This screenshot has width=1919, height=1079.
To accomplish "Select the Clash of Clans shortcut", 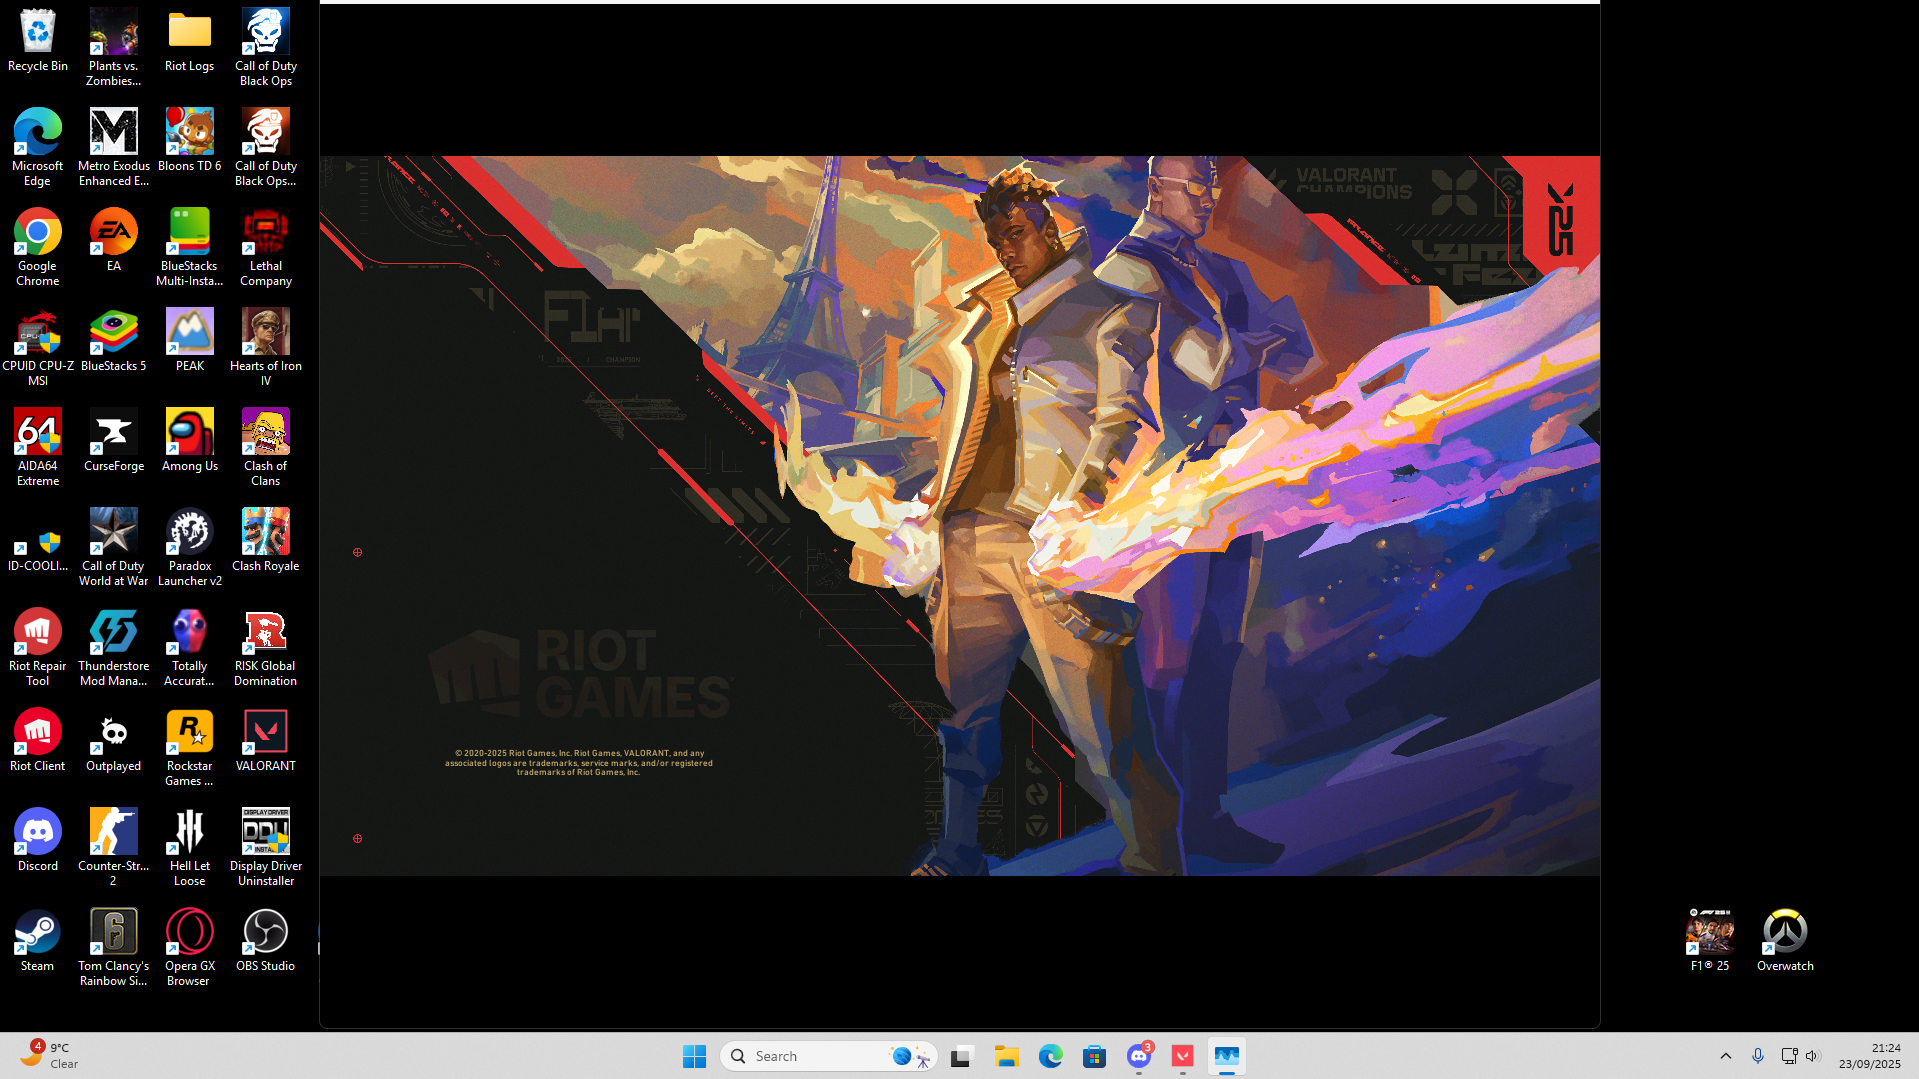I will pos(266,448).
